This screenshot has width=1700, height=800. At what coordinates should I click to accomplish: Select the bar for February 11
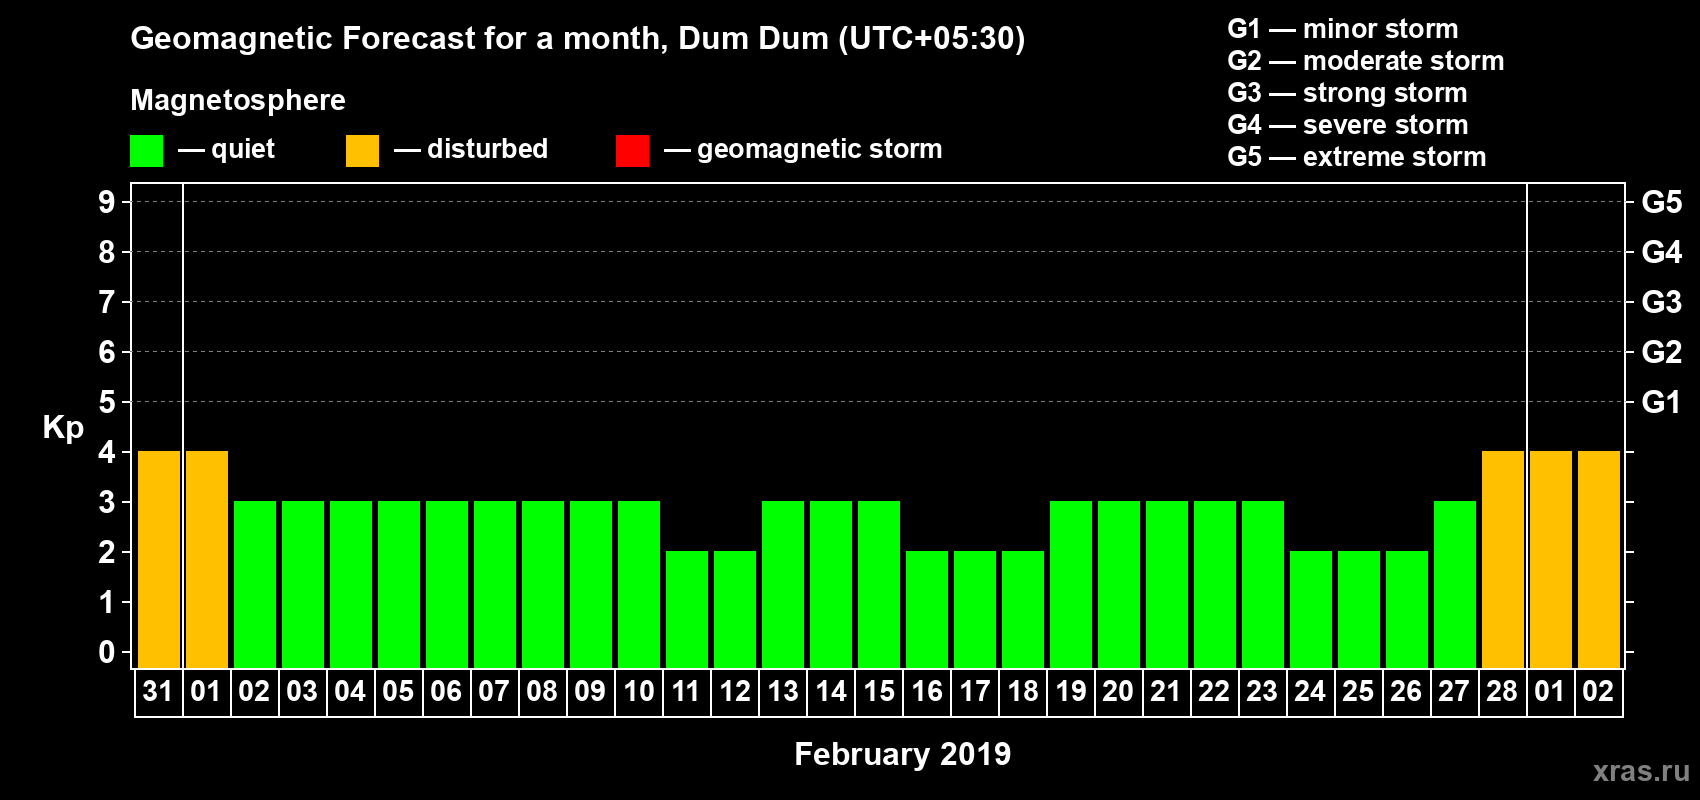click(x=687, y=609)
